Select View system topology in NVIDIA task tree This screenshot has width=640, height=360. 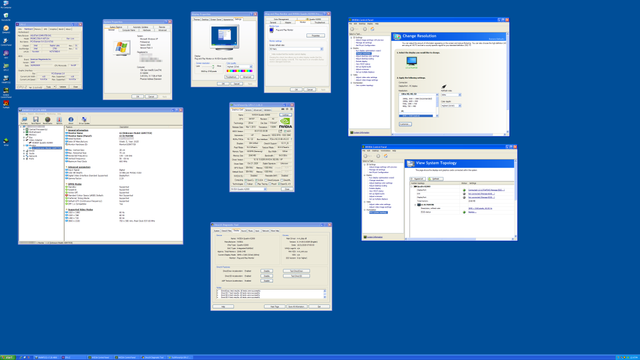(378, 212)
